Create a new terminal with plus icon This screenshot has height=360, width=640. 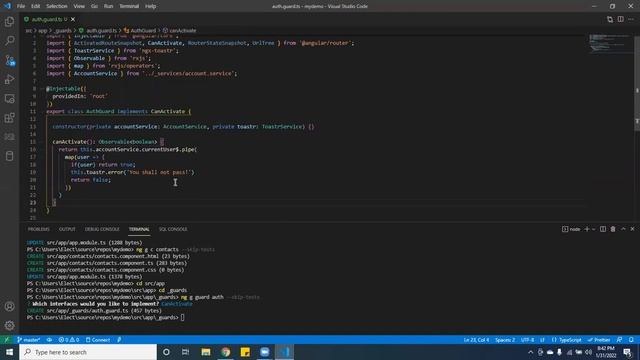[x=587, y=229]
